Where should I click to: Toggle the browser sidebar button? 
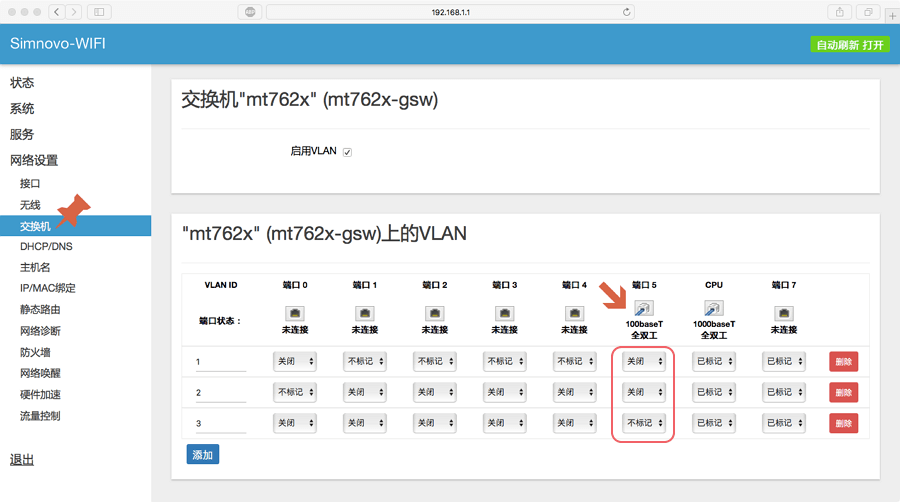(99, 11)
